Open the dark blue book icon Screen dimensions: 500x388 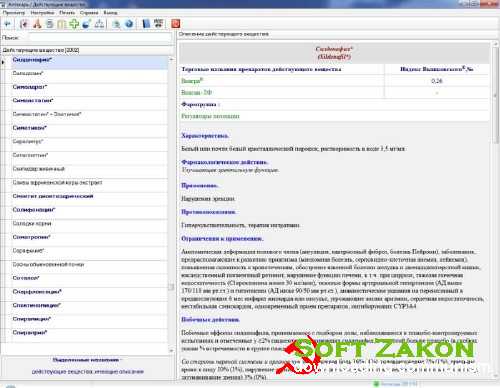coord(146,24)
